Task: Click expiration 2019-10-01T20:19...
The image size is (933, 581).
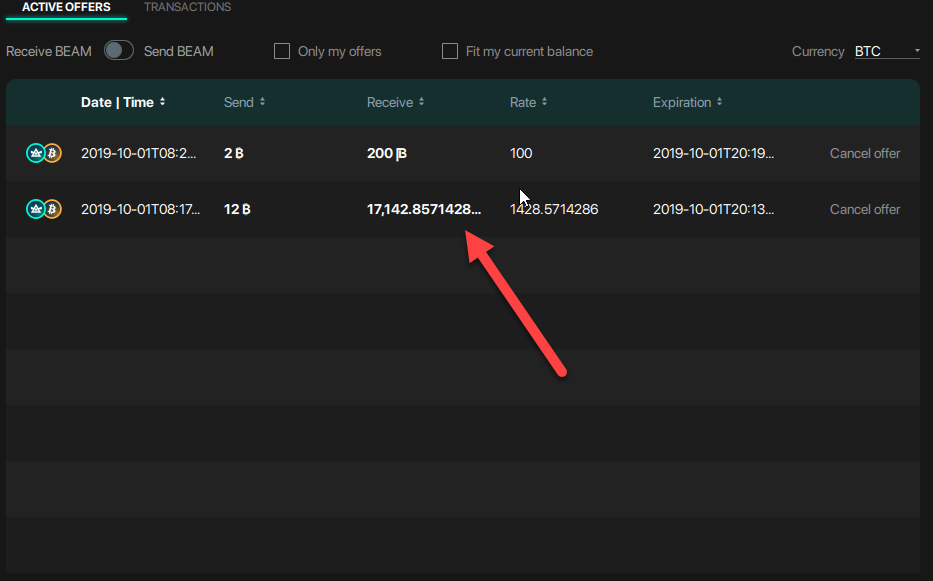Action: point(713,154)
